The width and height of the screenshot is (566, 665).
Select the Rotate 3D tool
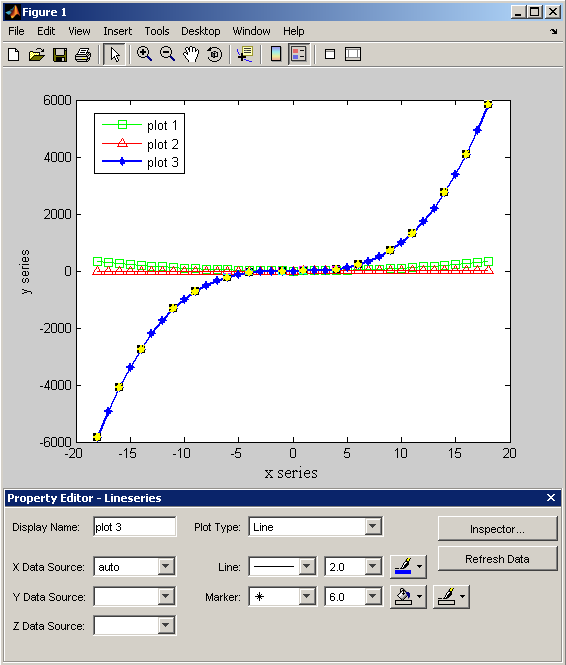[215, 54]
